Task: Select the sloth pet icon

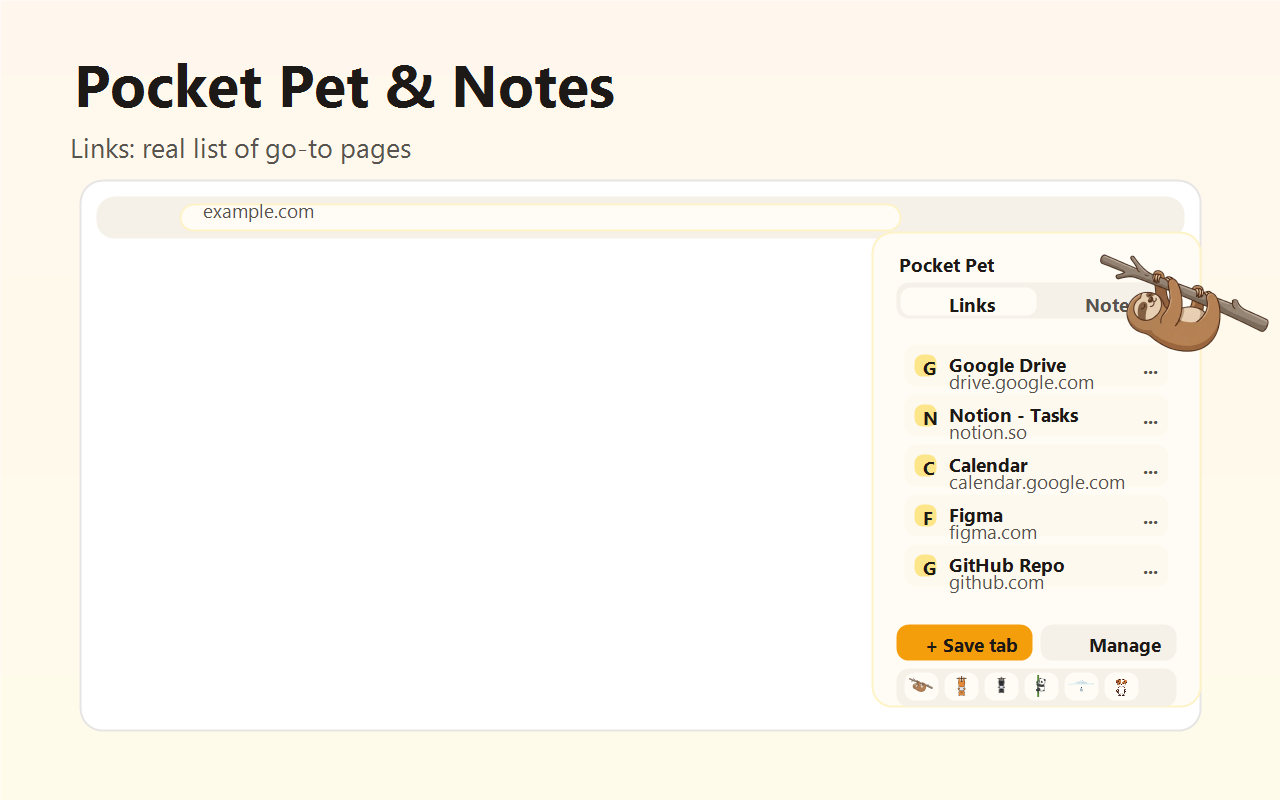Action: pyautogui.click(x=920, y=686)
